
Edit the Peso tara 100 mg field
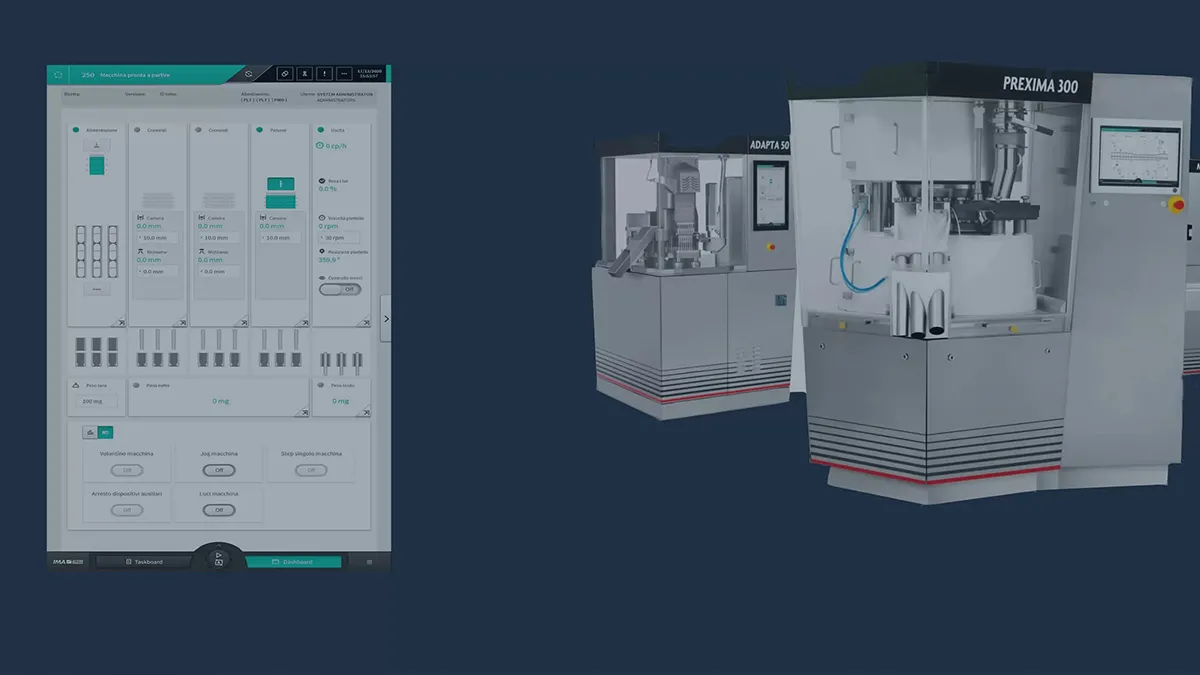pyautogui.click(x=99, y=401)
